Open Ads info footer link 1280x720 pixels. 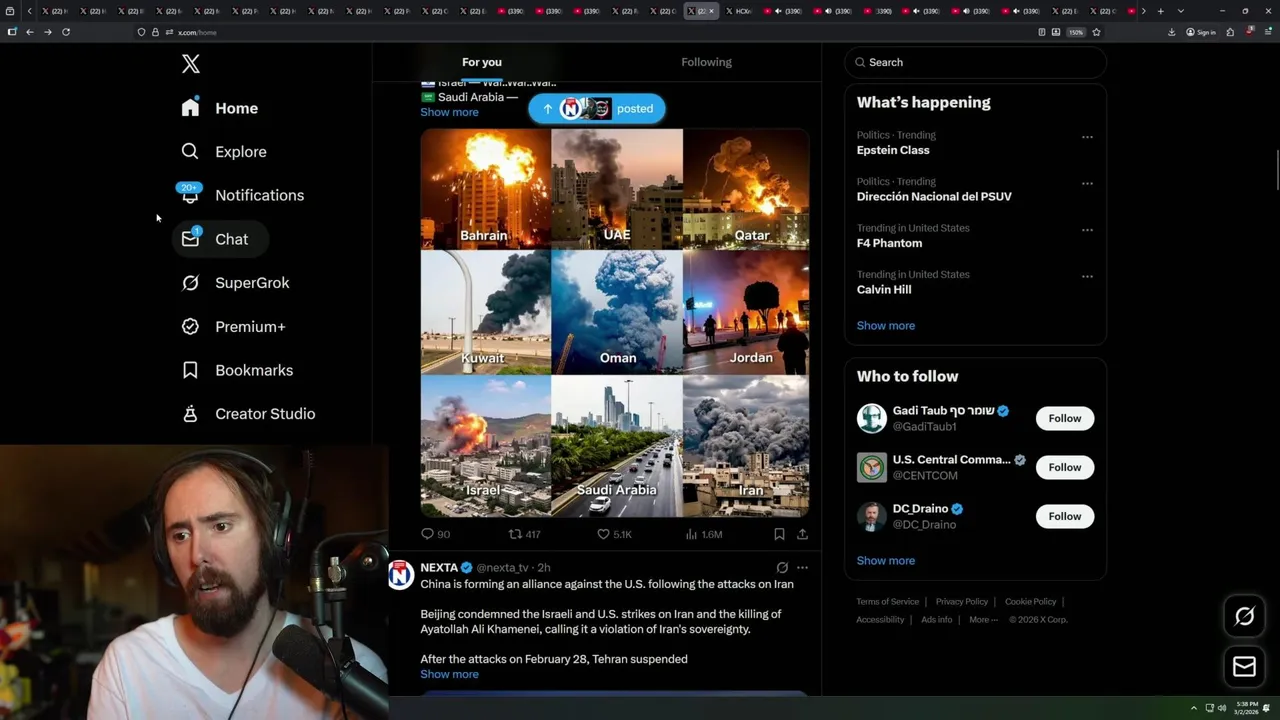[x=937, y=620]
